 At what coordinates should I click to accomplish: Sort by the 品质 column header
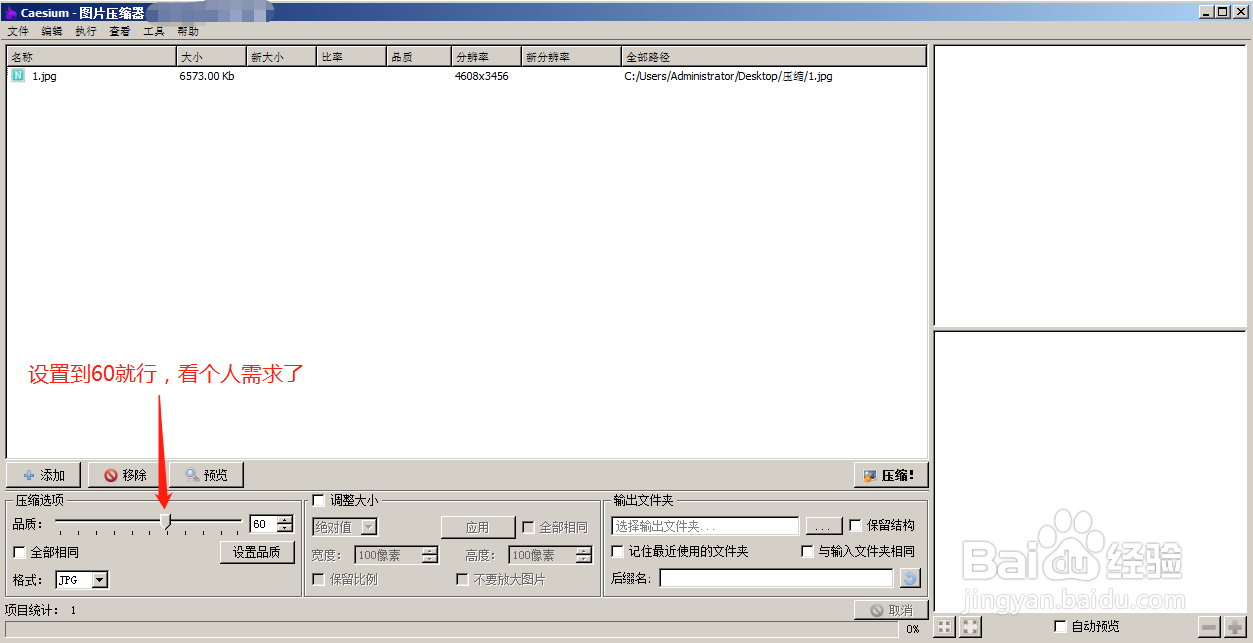419,57
